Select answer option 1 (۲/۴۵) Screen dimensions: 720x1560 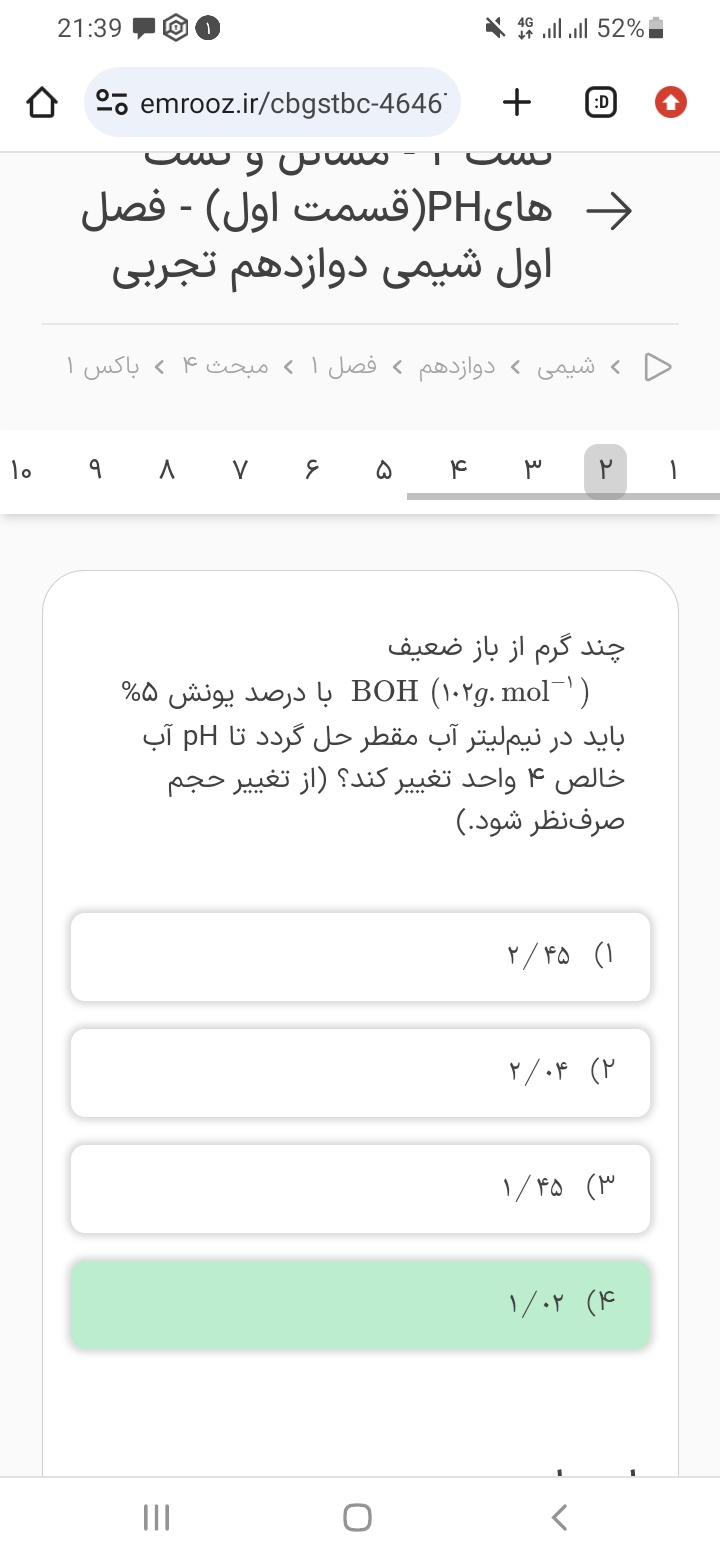(360, 956)
